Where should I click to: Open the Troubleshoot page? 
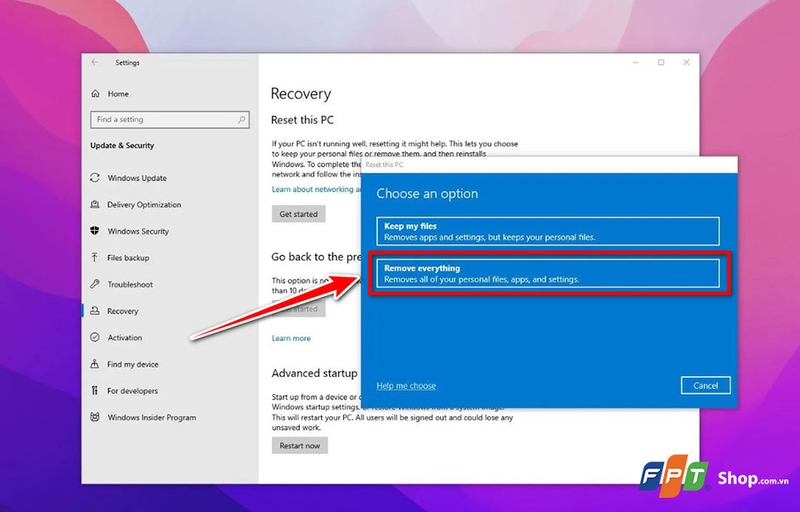(130, 284)
